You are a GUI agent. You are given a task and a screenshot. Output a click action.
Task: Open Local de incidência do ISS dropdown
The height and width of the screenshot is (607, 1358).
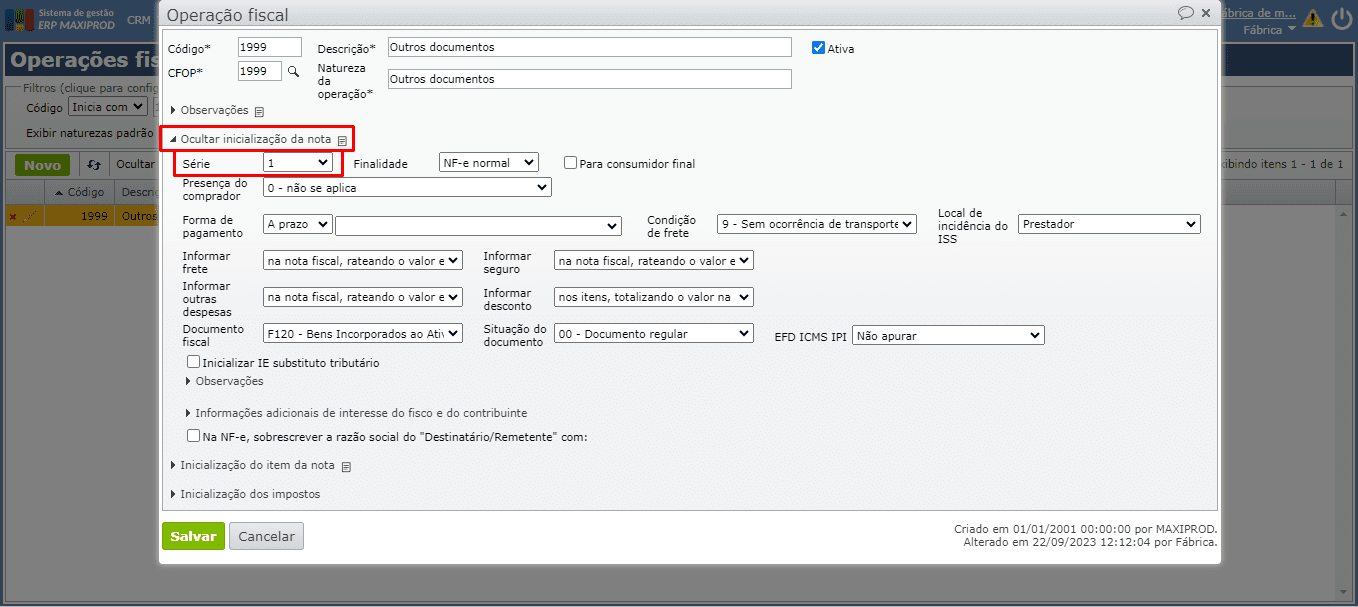[x=1109, y=224]
